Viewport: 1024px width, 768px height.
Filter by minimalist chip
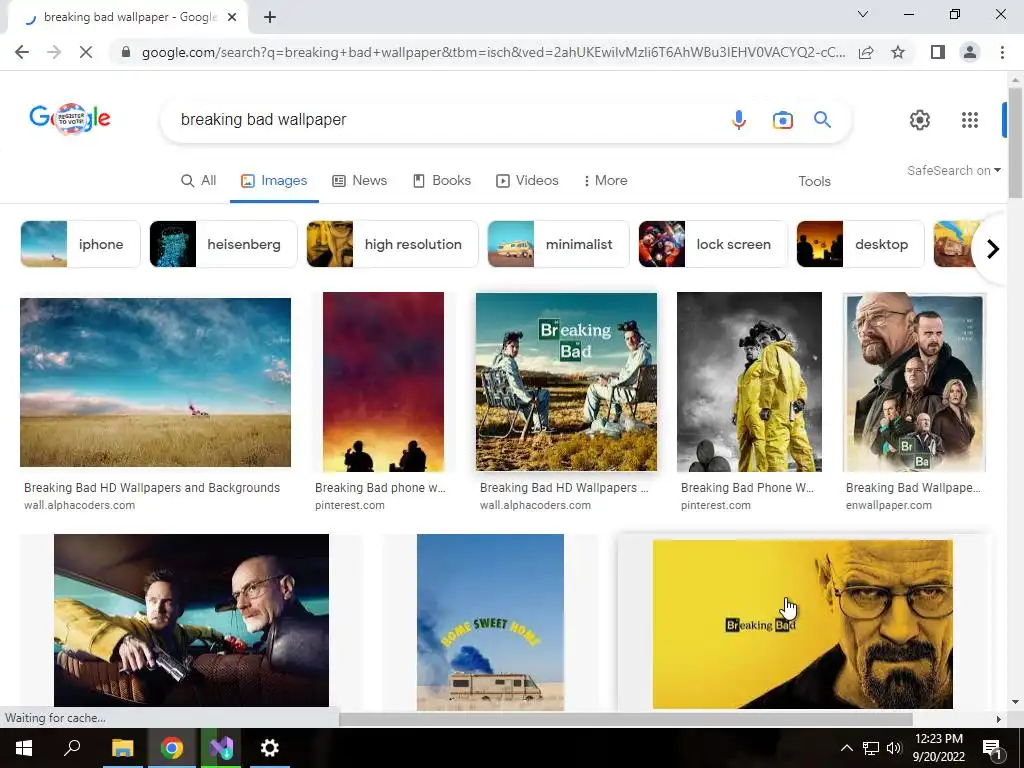tap(558, 244)
